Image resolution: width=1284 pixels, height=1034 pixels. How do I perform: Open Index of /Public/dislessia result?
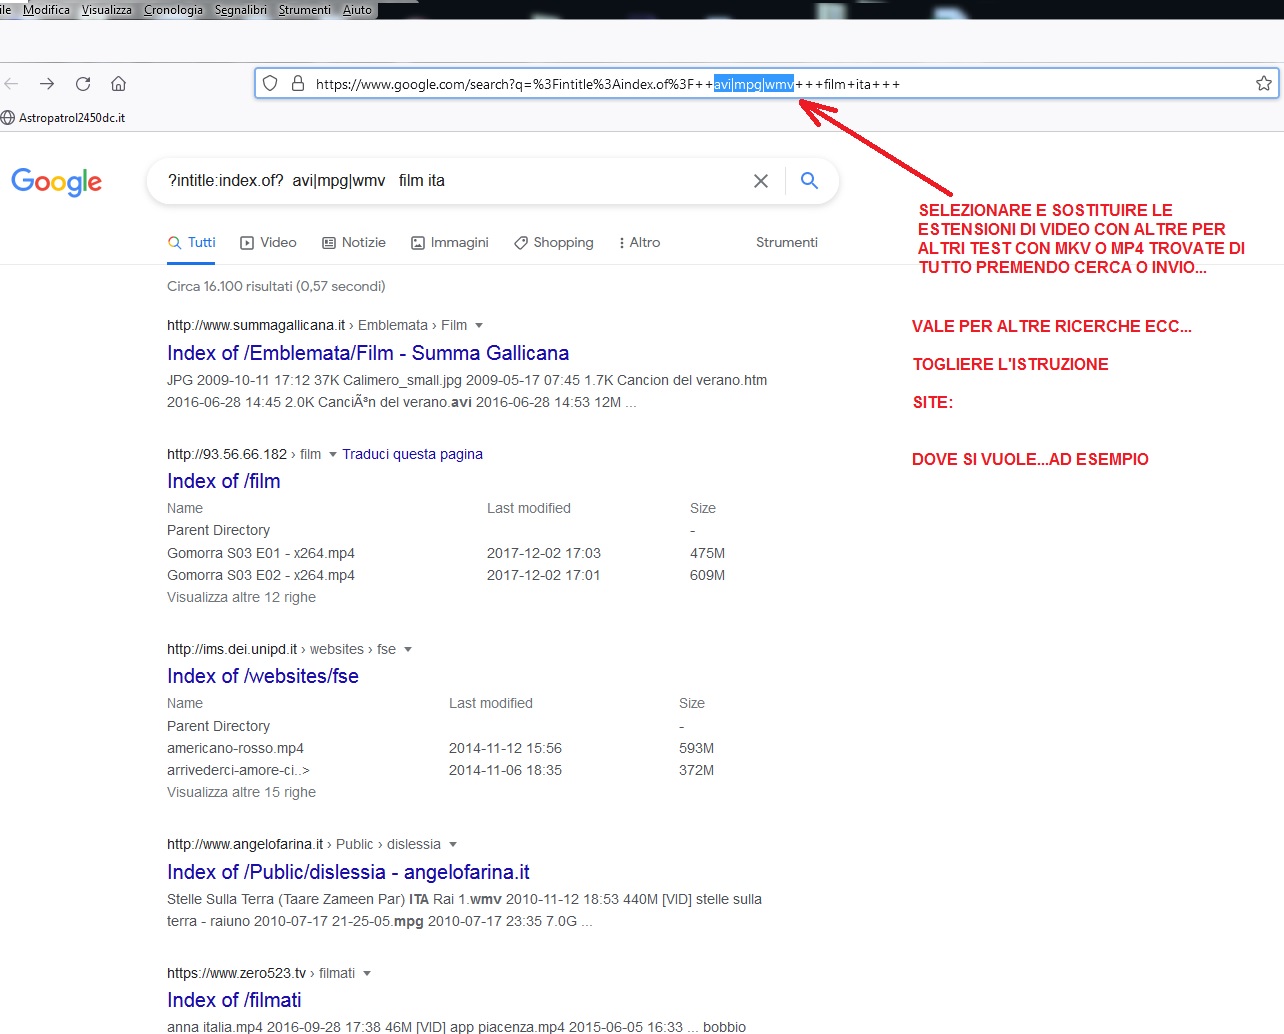348,872
